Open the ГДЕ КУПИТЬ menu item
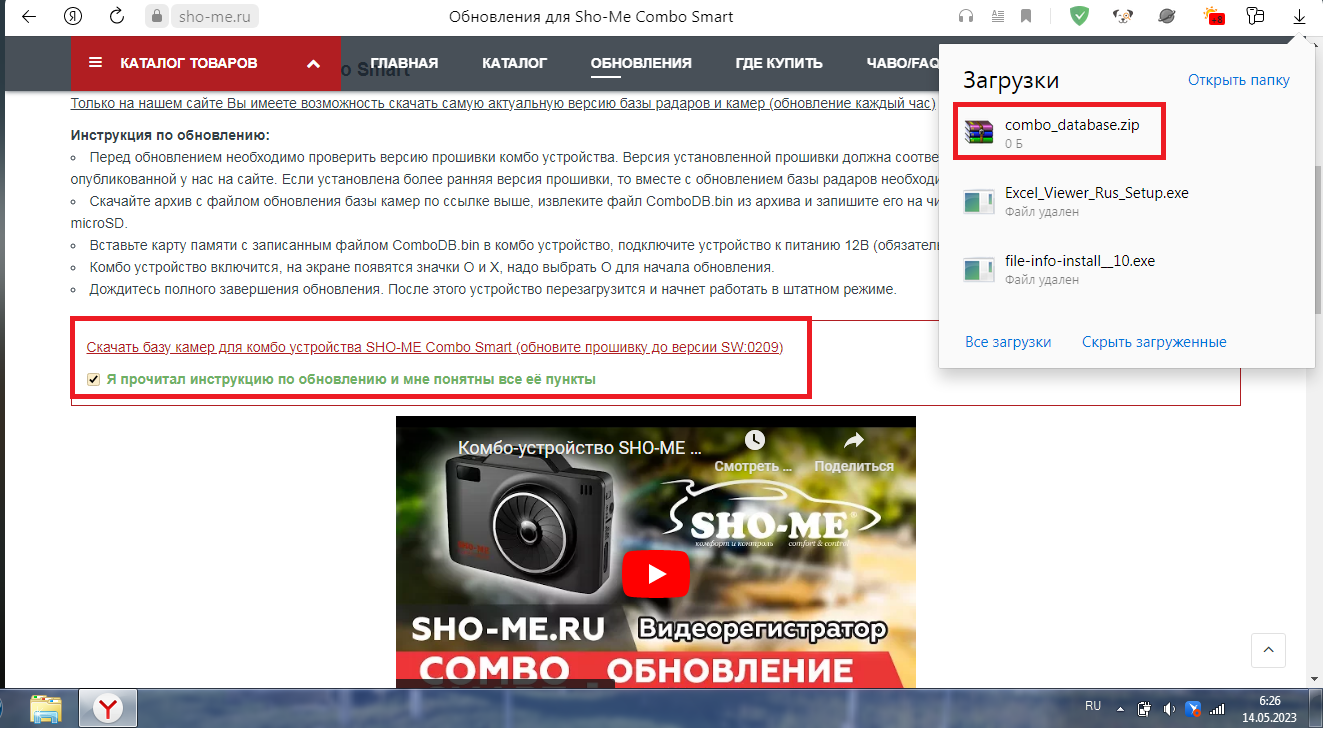This screenshot has height=729, width=1332. tap(778, 63)
